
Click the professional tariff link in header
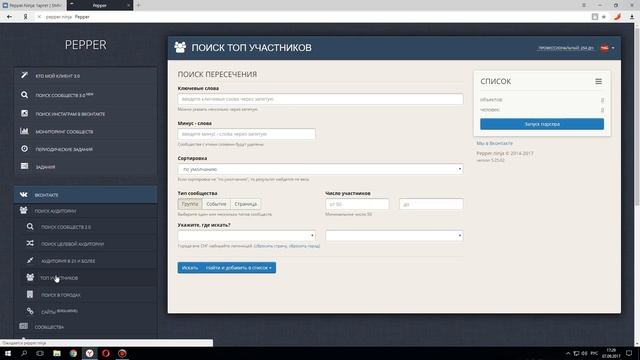click(566, 48)
